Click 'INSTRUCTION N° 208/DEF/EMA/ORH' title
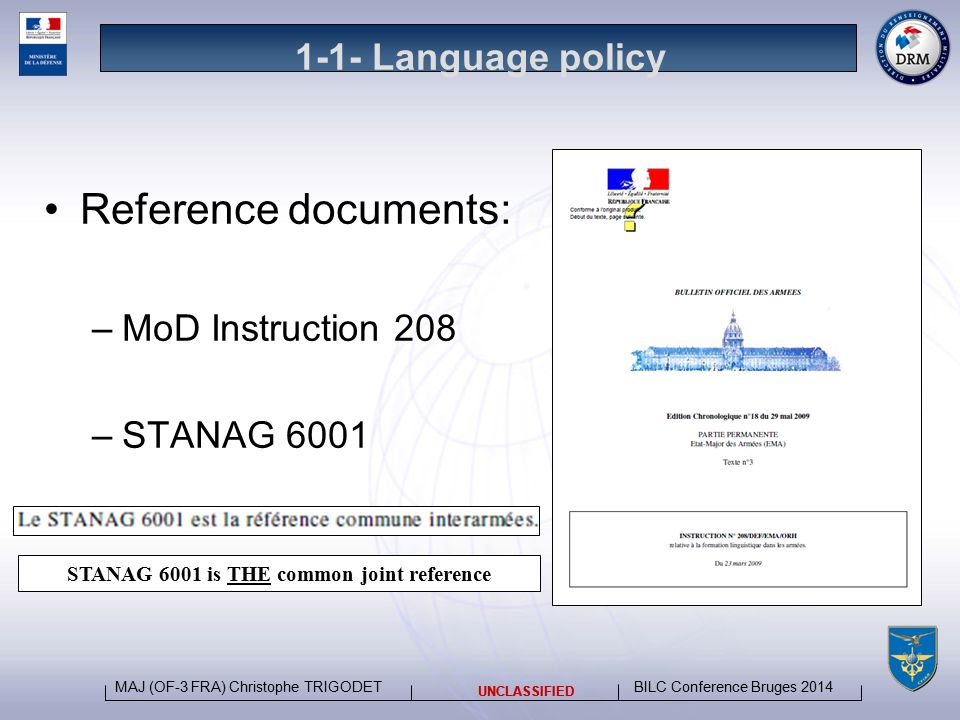Screen dimensions: 960x720 (x=738, y=536)
